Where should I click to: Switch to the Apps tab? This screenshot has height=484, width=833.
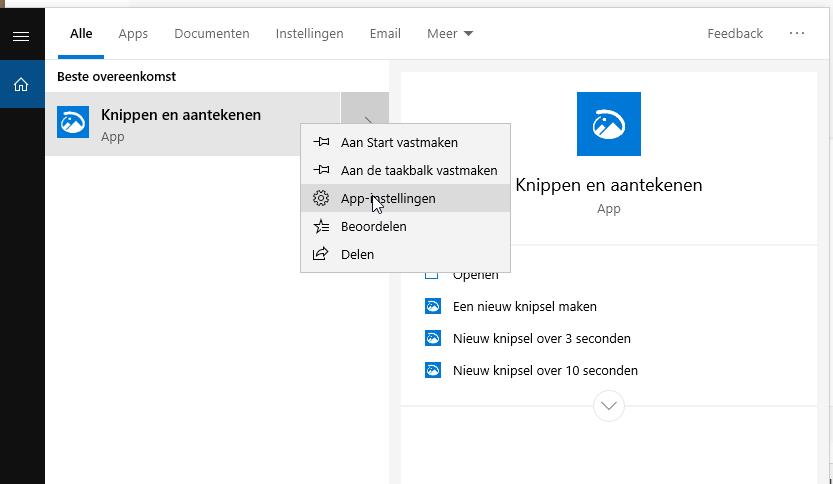click(133, 33)
